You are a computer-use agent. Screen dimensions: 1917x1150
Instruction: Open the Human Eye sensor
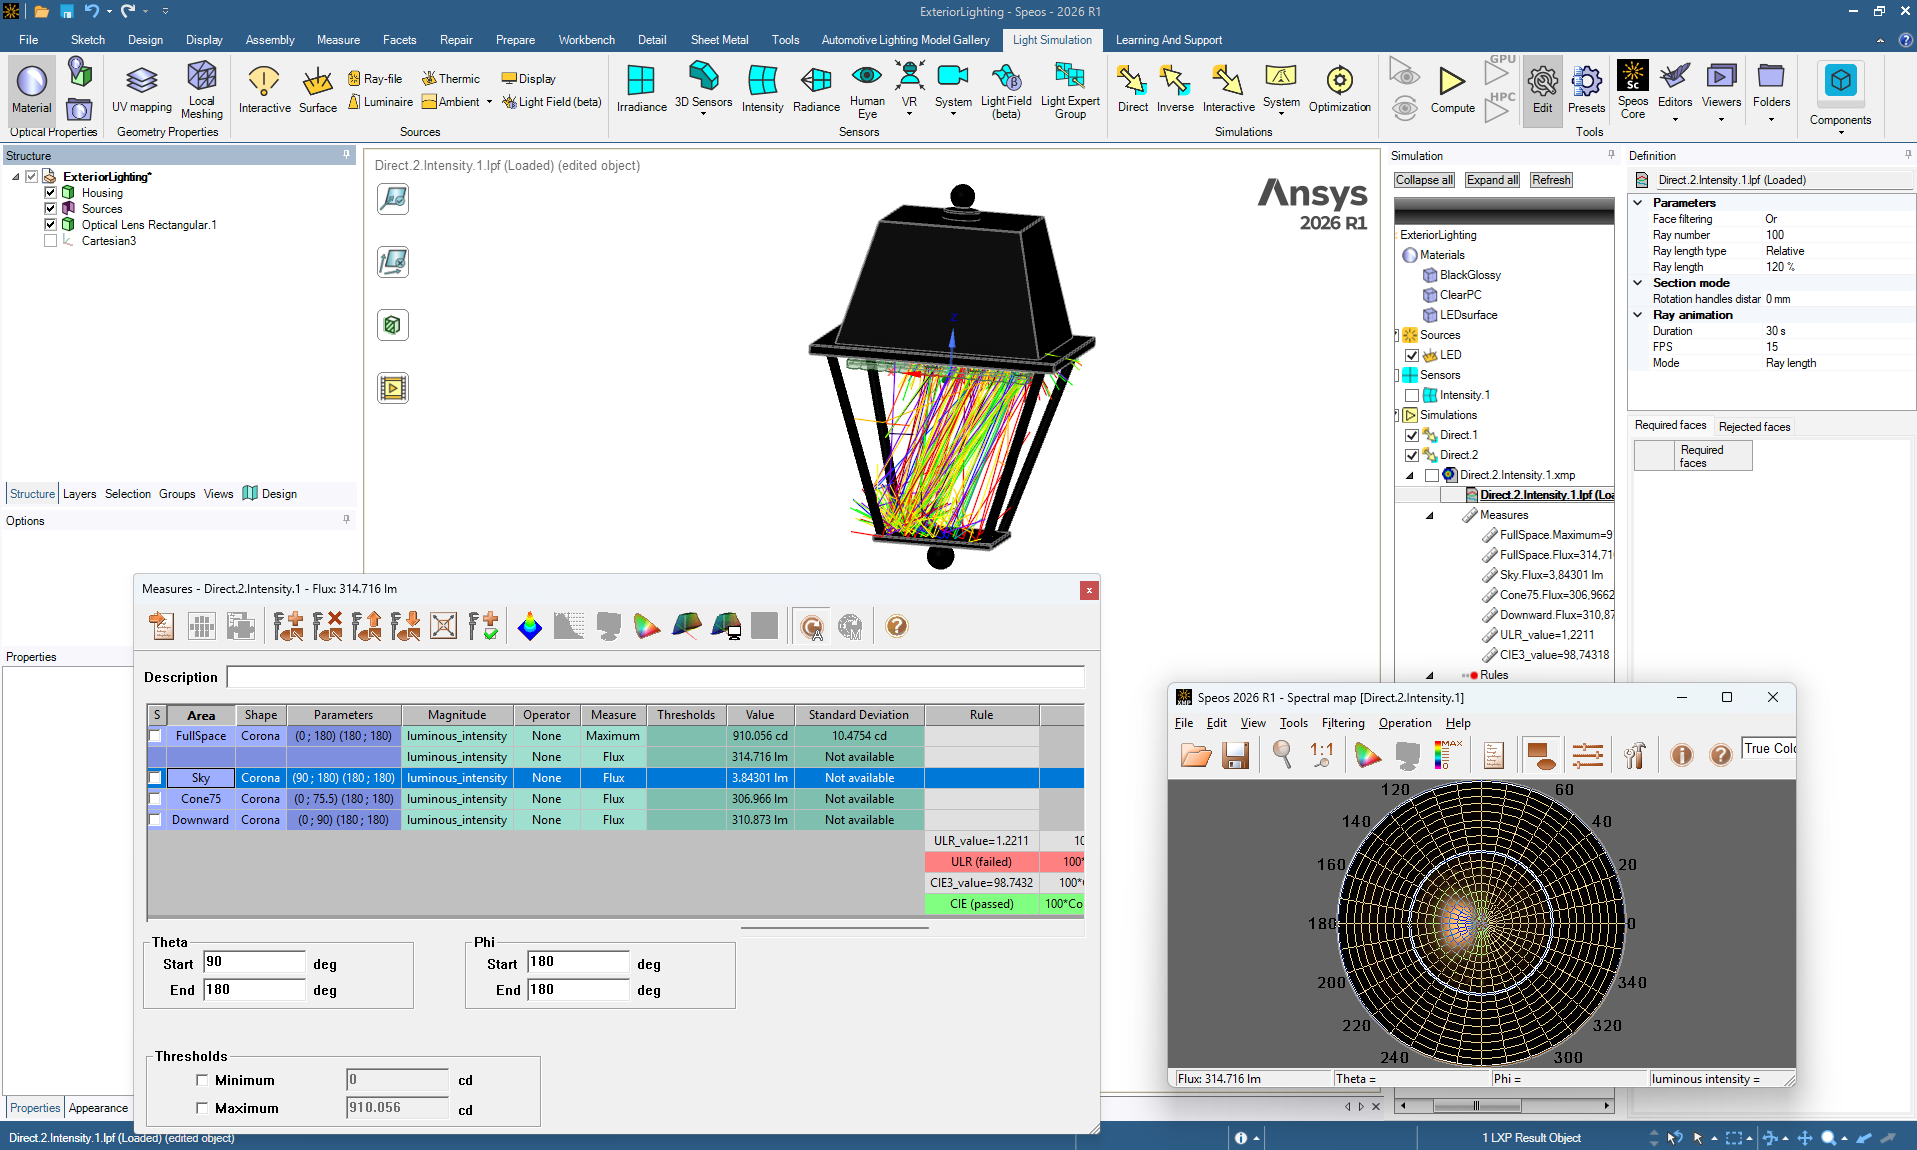click(x=867, y=89)
